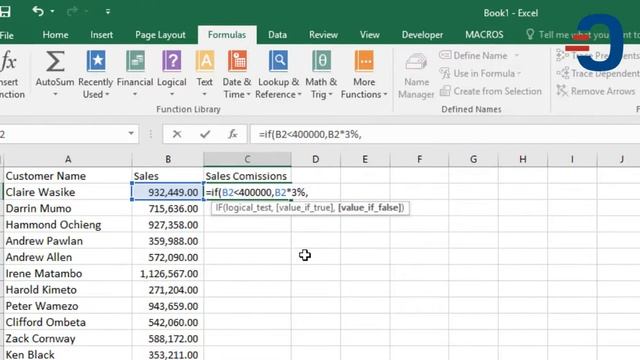Viewport: 640px width, 360px height.
Task: Click the Undo arrow icon
Action: tap(38, 11)
